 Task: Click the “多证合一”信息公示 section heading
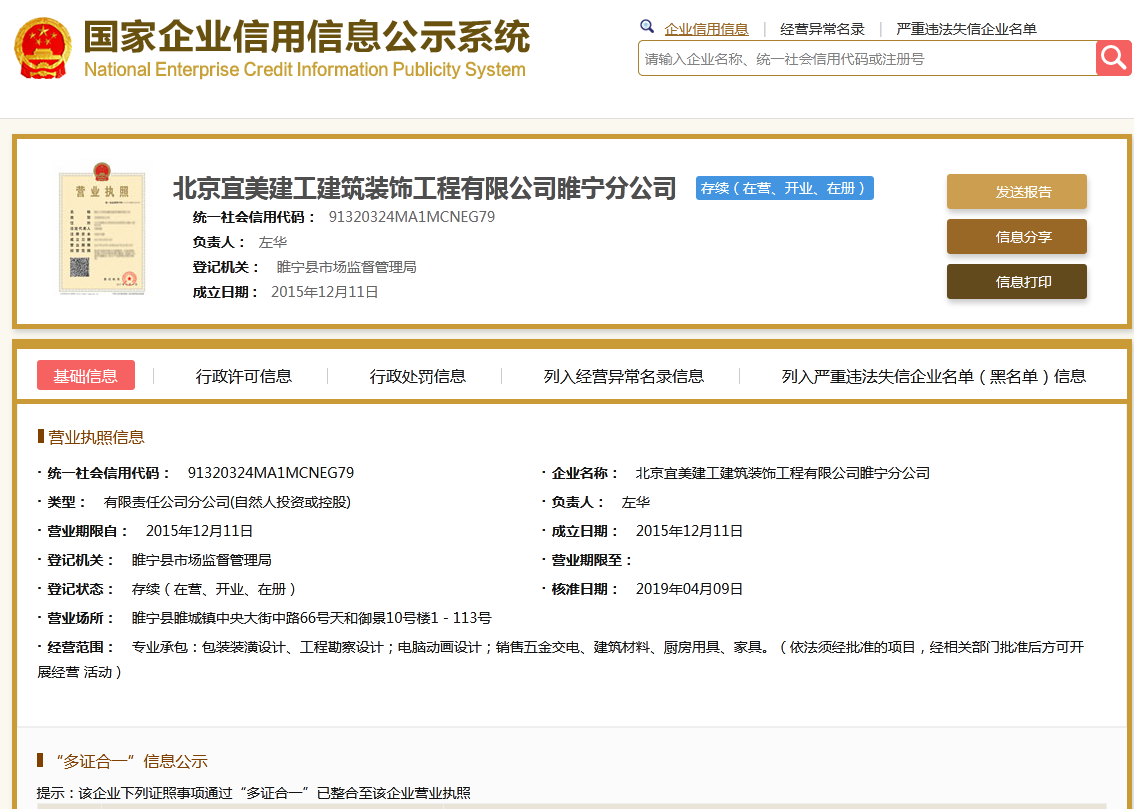click(x=131, y=761)
